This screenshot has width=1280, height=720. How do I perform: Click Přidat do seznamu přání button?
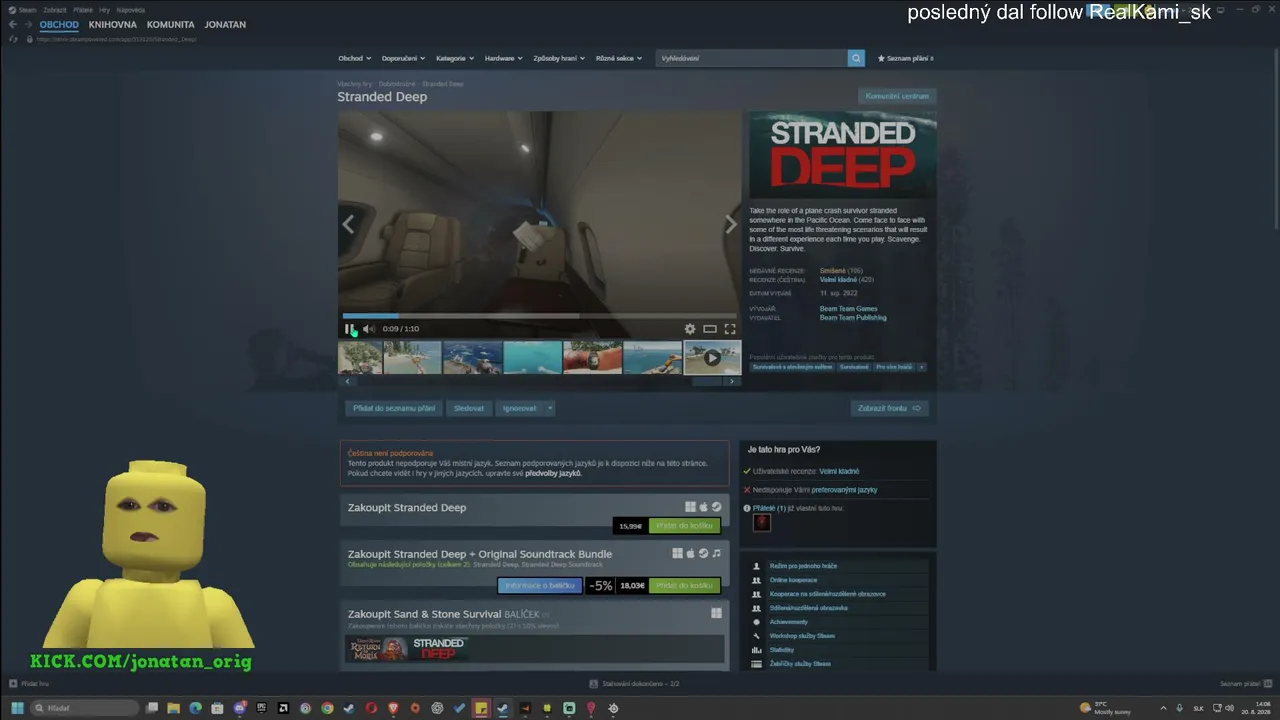[x=394, y=408]
